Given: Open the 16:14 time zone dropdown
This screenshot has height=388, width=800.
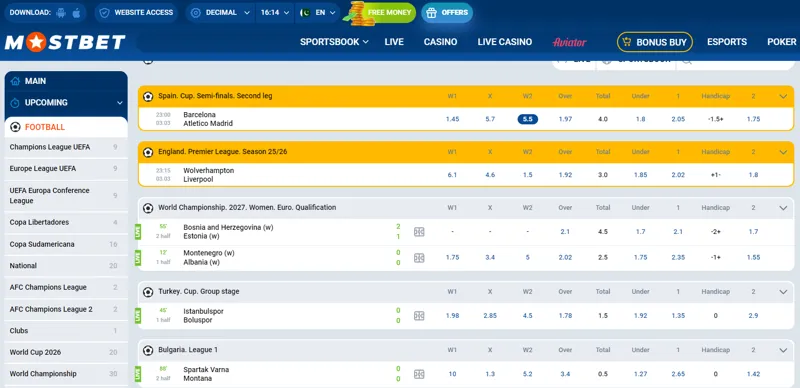Looking at the screenshot, I should 275,13.
